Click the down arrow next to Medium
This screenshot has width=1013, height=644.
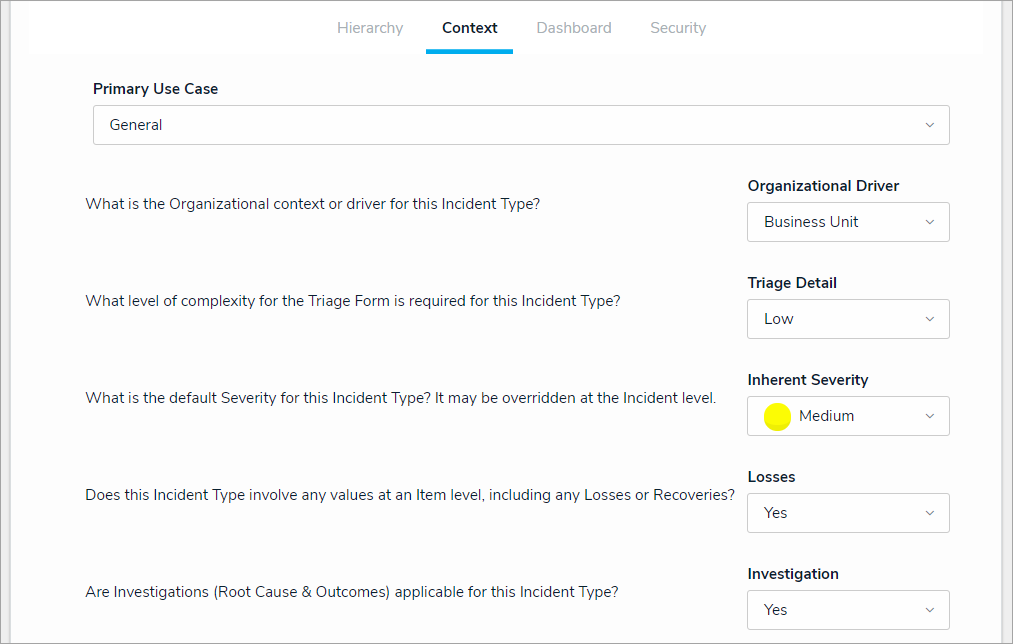click(x=929, y=416)
